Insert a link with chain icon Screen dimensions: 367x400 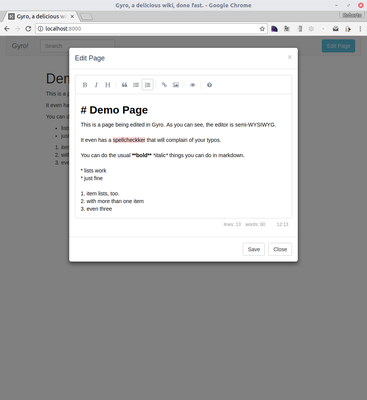tap(164, 85)
